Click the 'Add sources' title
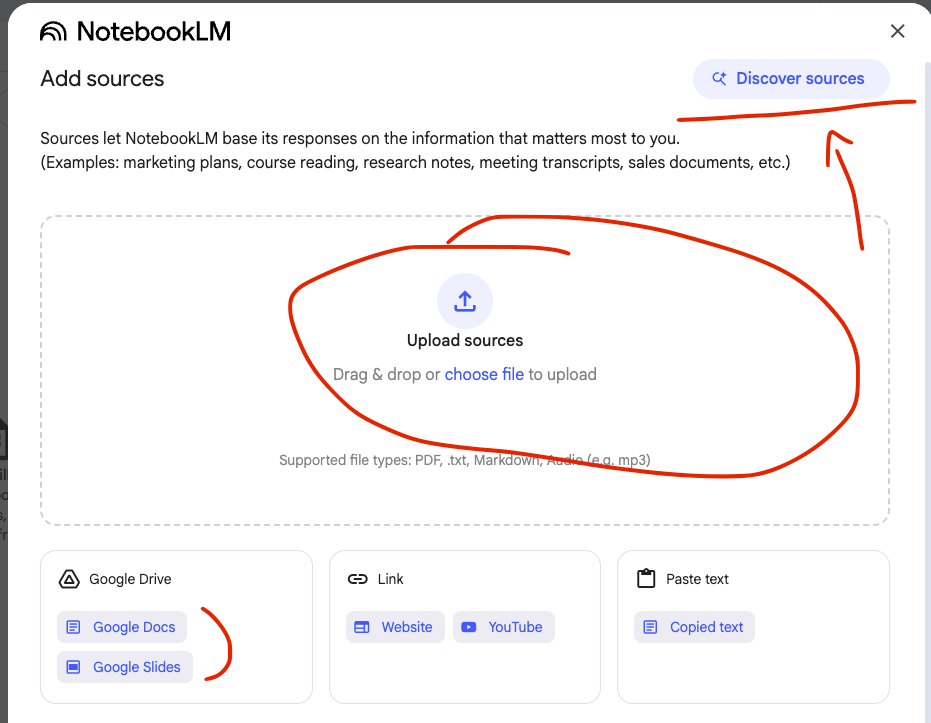 [102, 79]
